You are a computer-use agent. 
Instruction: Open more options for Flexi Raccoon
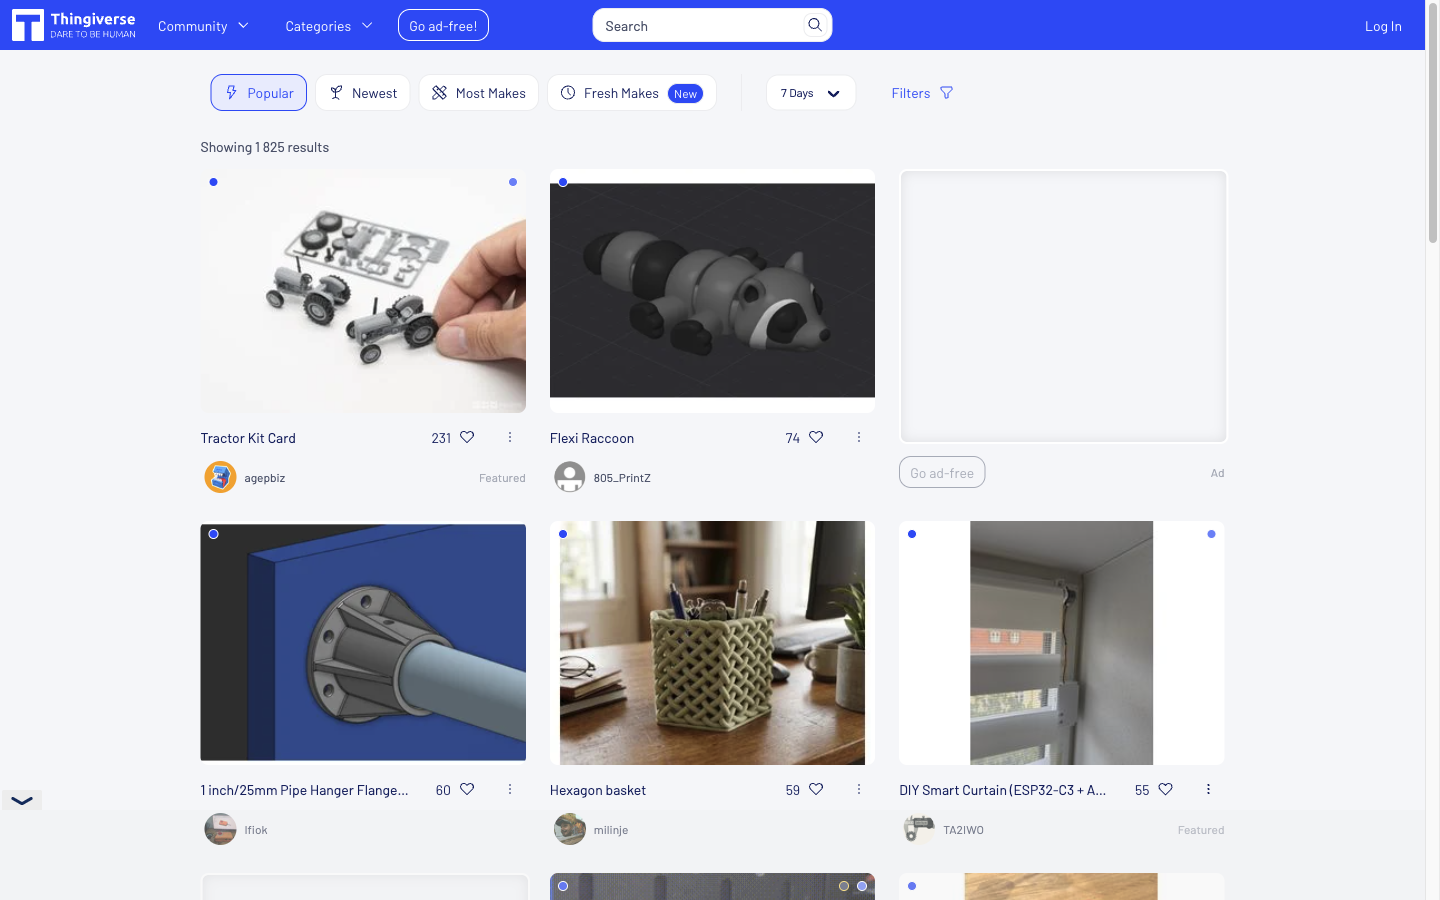(859, 437)
